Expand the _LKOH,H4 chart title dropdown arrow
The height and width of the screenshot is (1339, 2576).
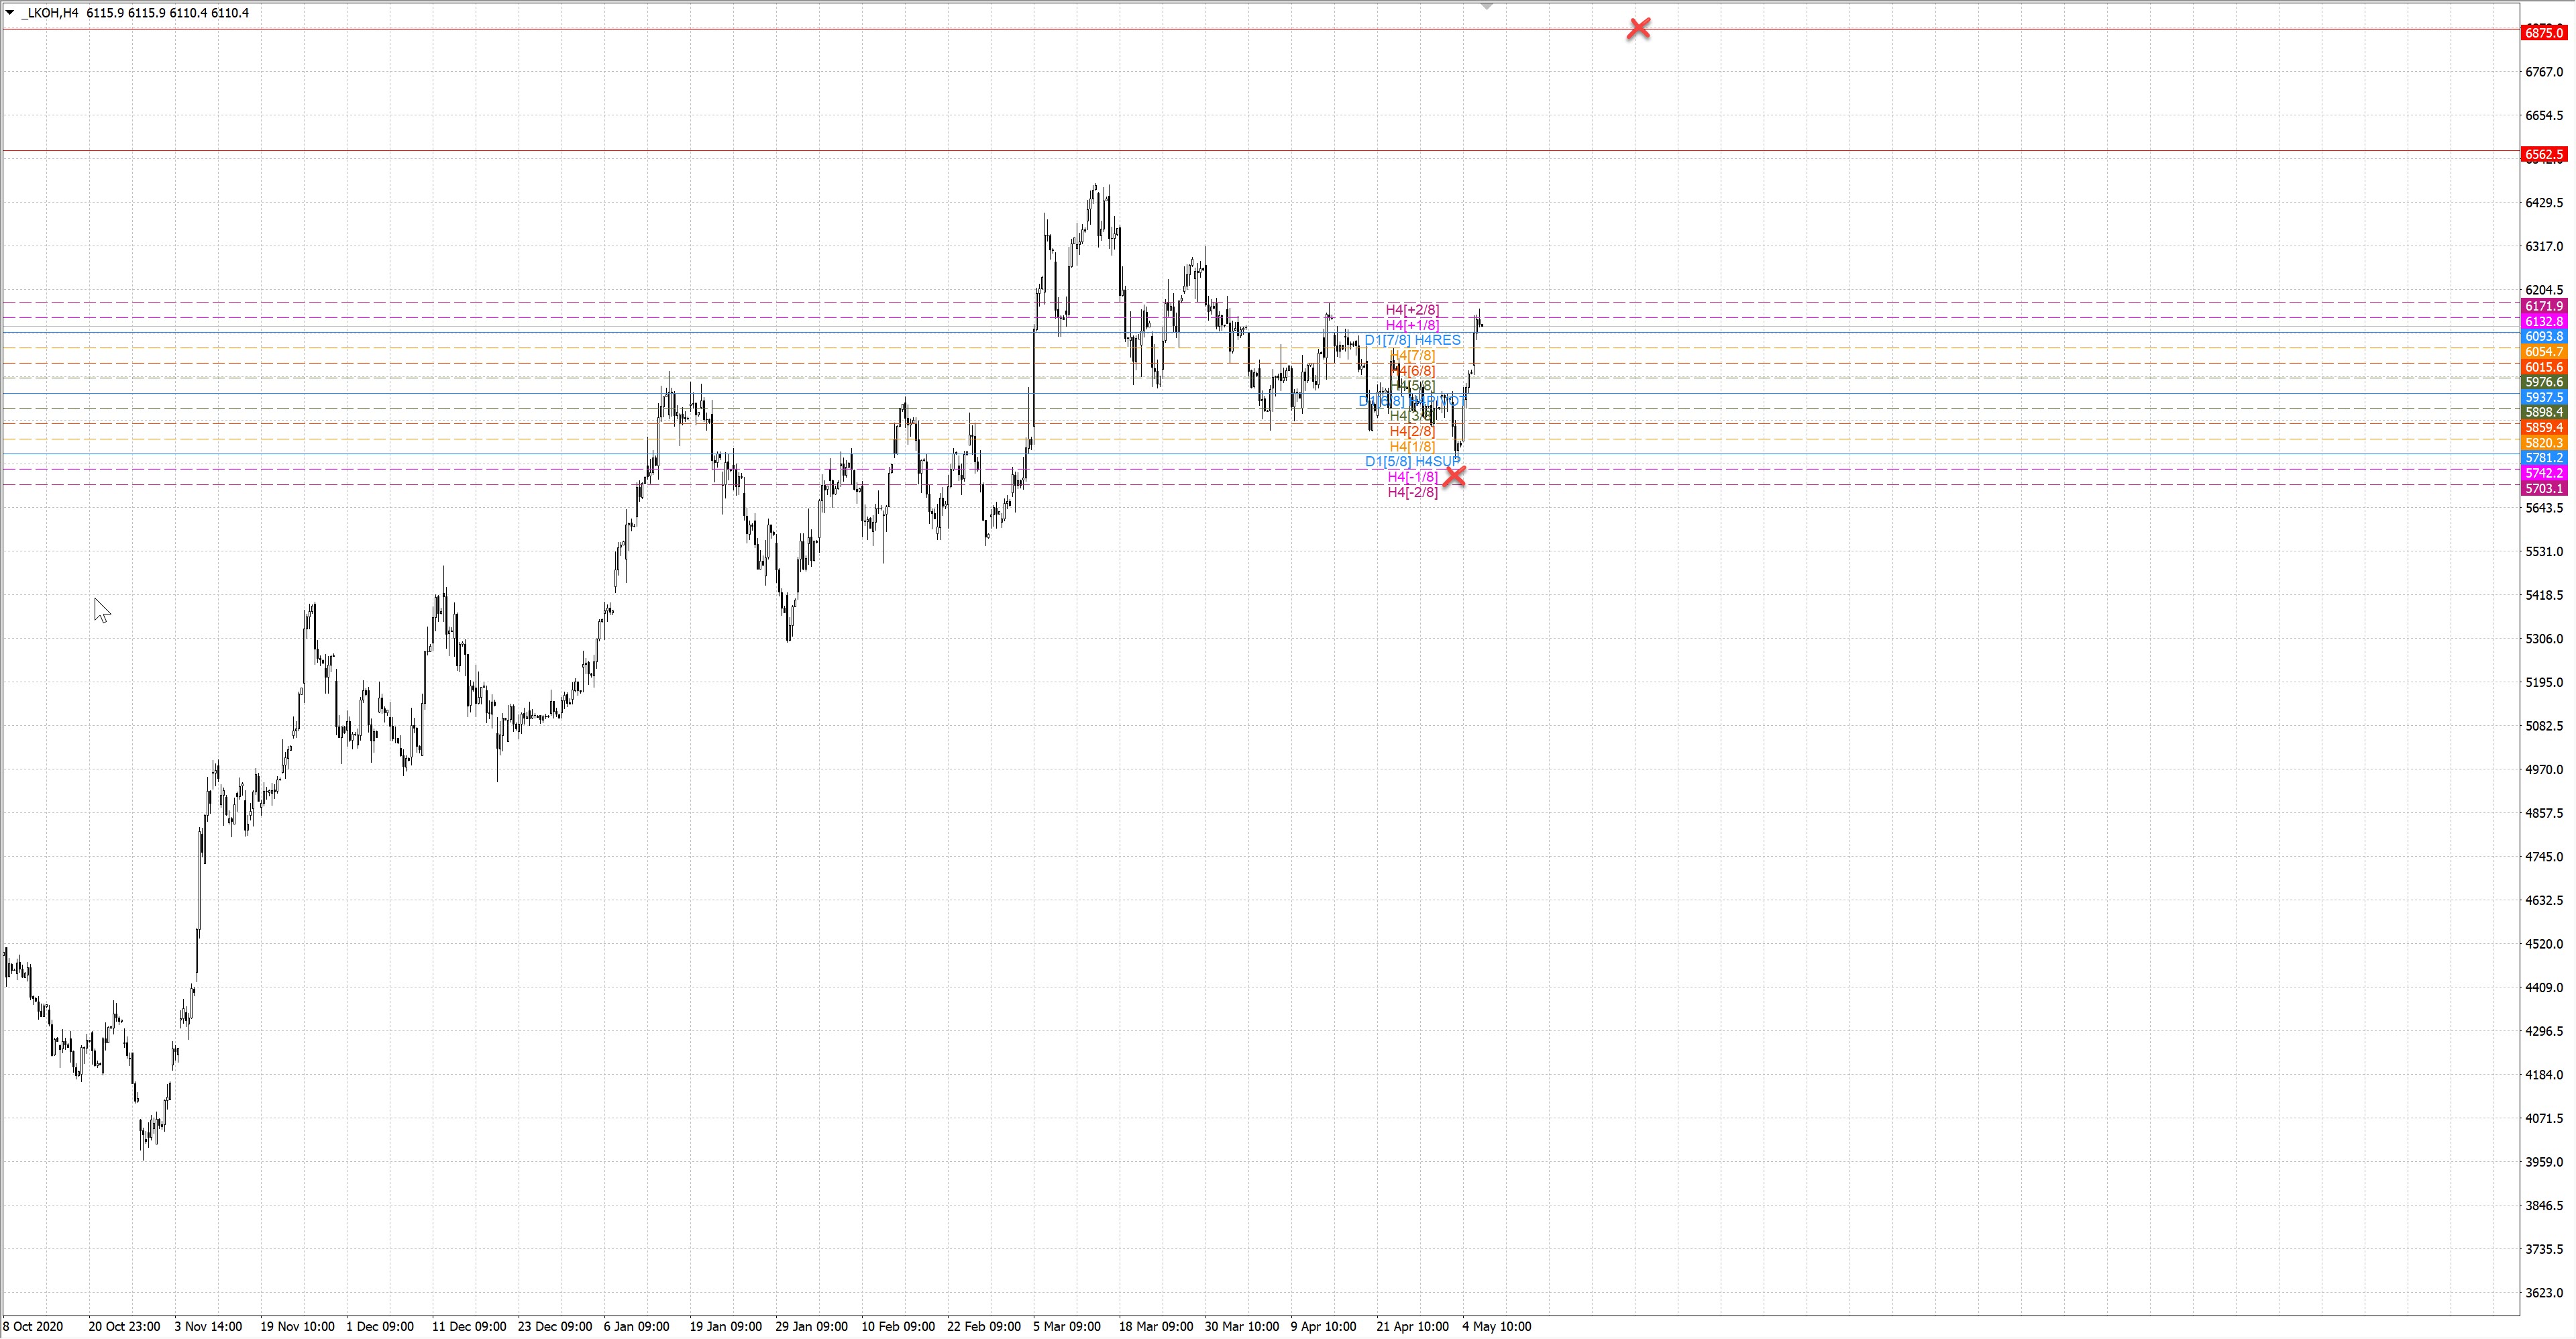(10, 13)
